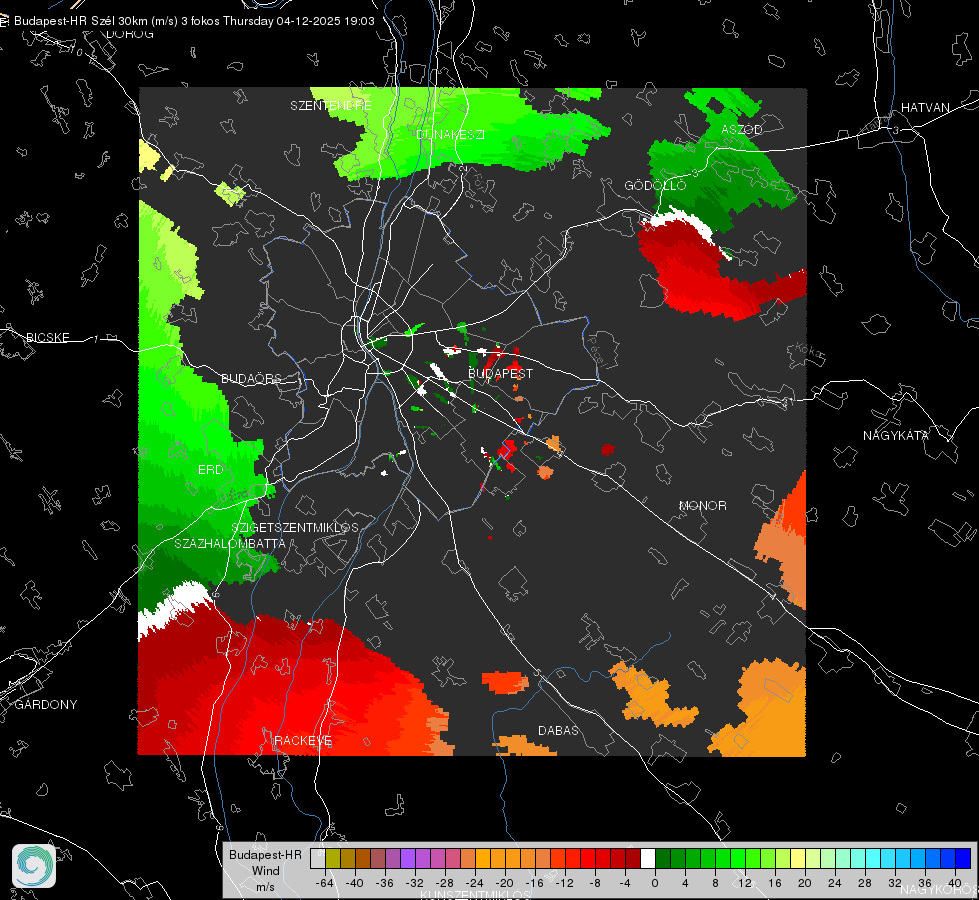Viewport: 979px width, 900px height.
Task: Click the SZIGETSZENTMIKLÓS label
Action: tap(295, 527)
